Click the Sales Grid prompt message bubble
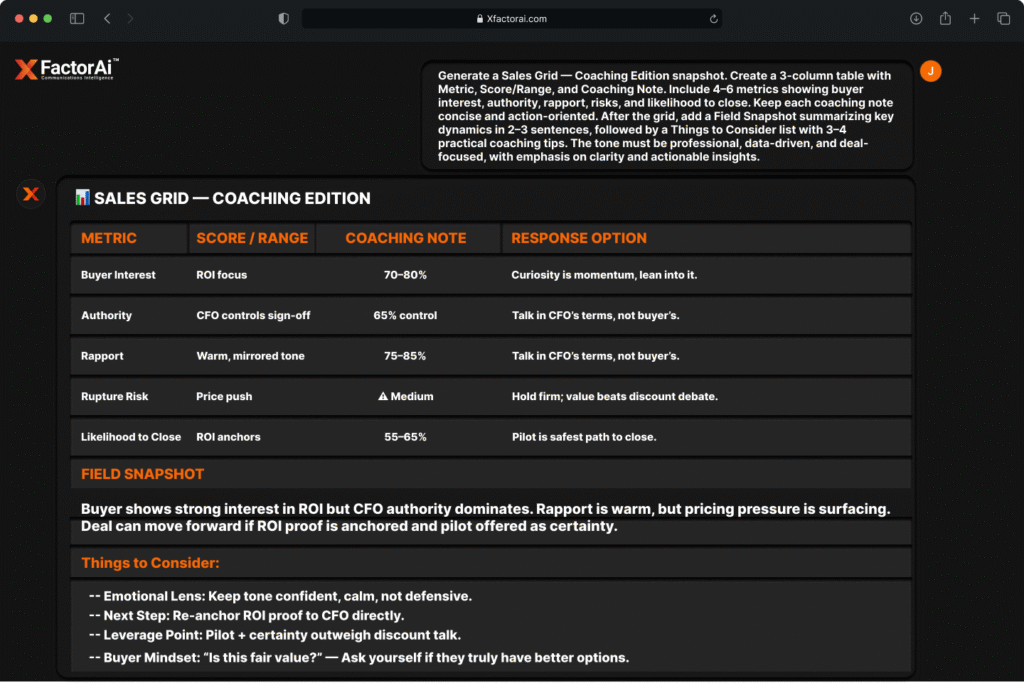 tap(667, 116)
